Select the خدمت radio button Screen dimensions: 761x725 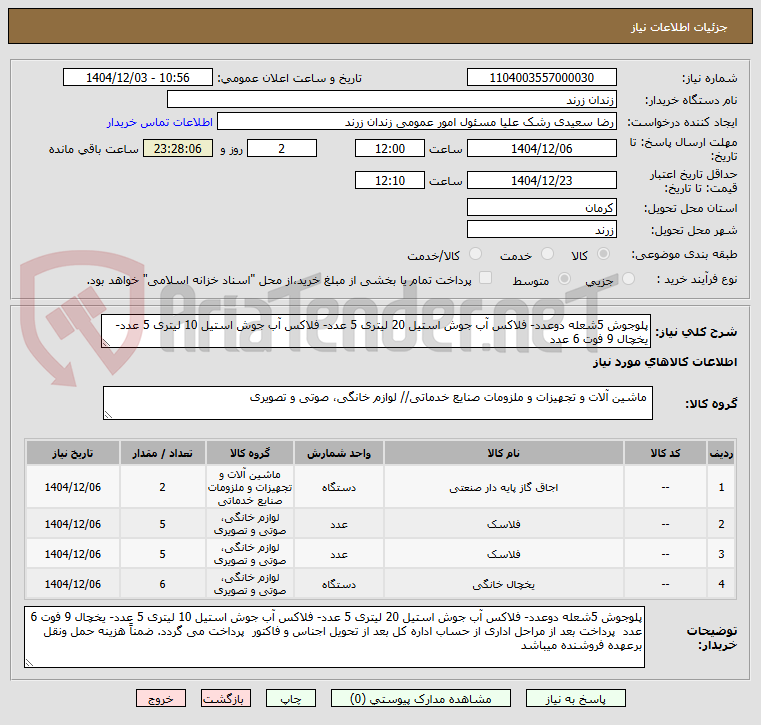(547, 254)
